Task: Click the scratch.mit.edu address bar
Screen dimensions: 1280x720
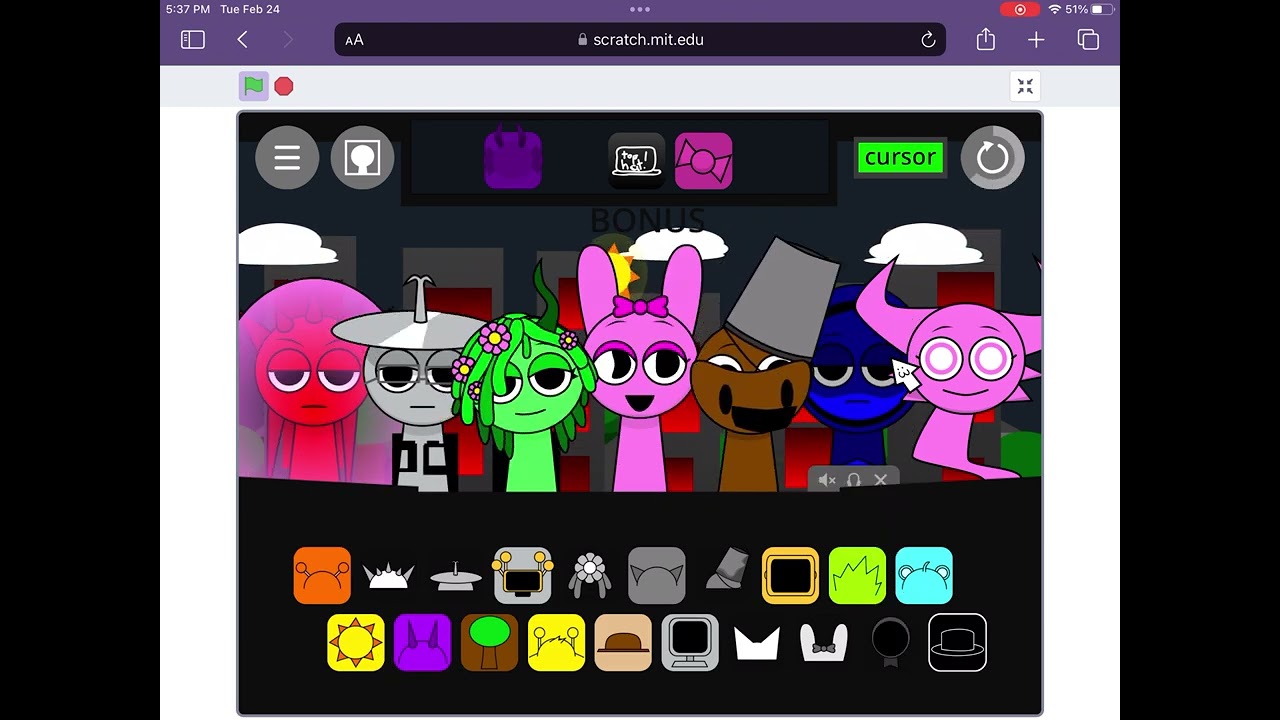Action: click(x=640, y=40)
